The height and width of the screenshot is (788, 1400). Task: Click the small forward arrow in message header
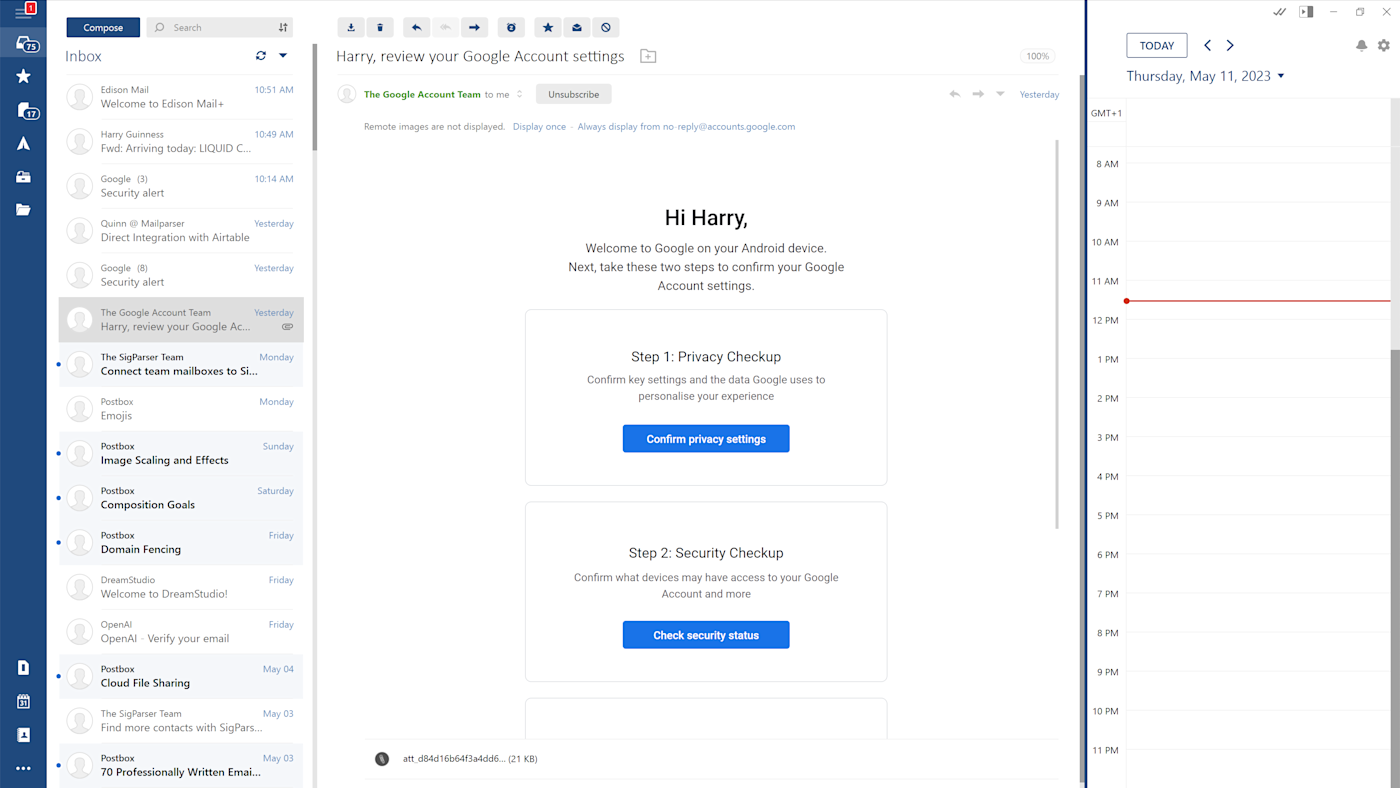[x=978, y=94]
